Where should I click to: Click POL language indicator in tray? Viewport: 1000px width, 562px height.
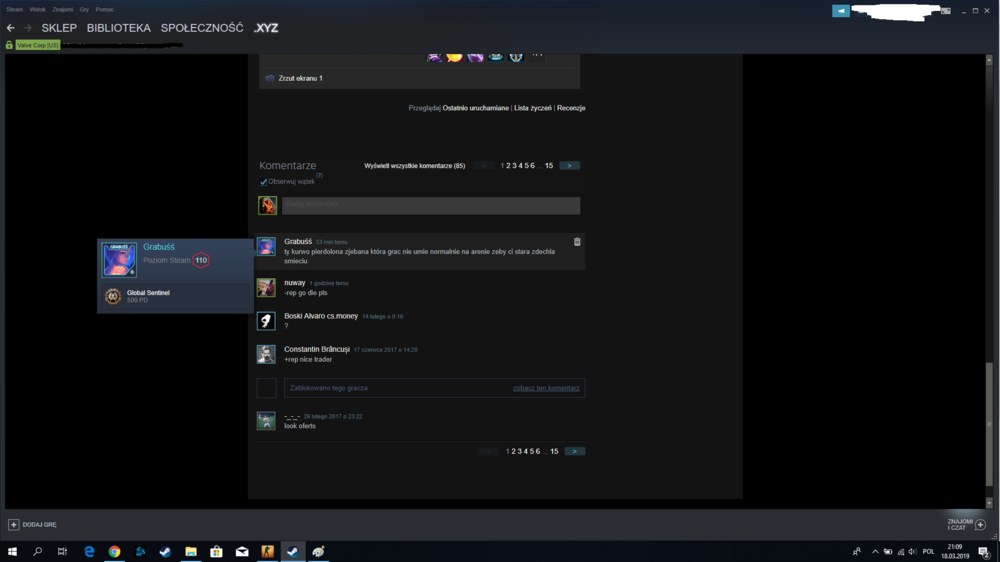click(928, 552)
